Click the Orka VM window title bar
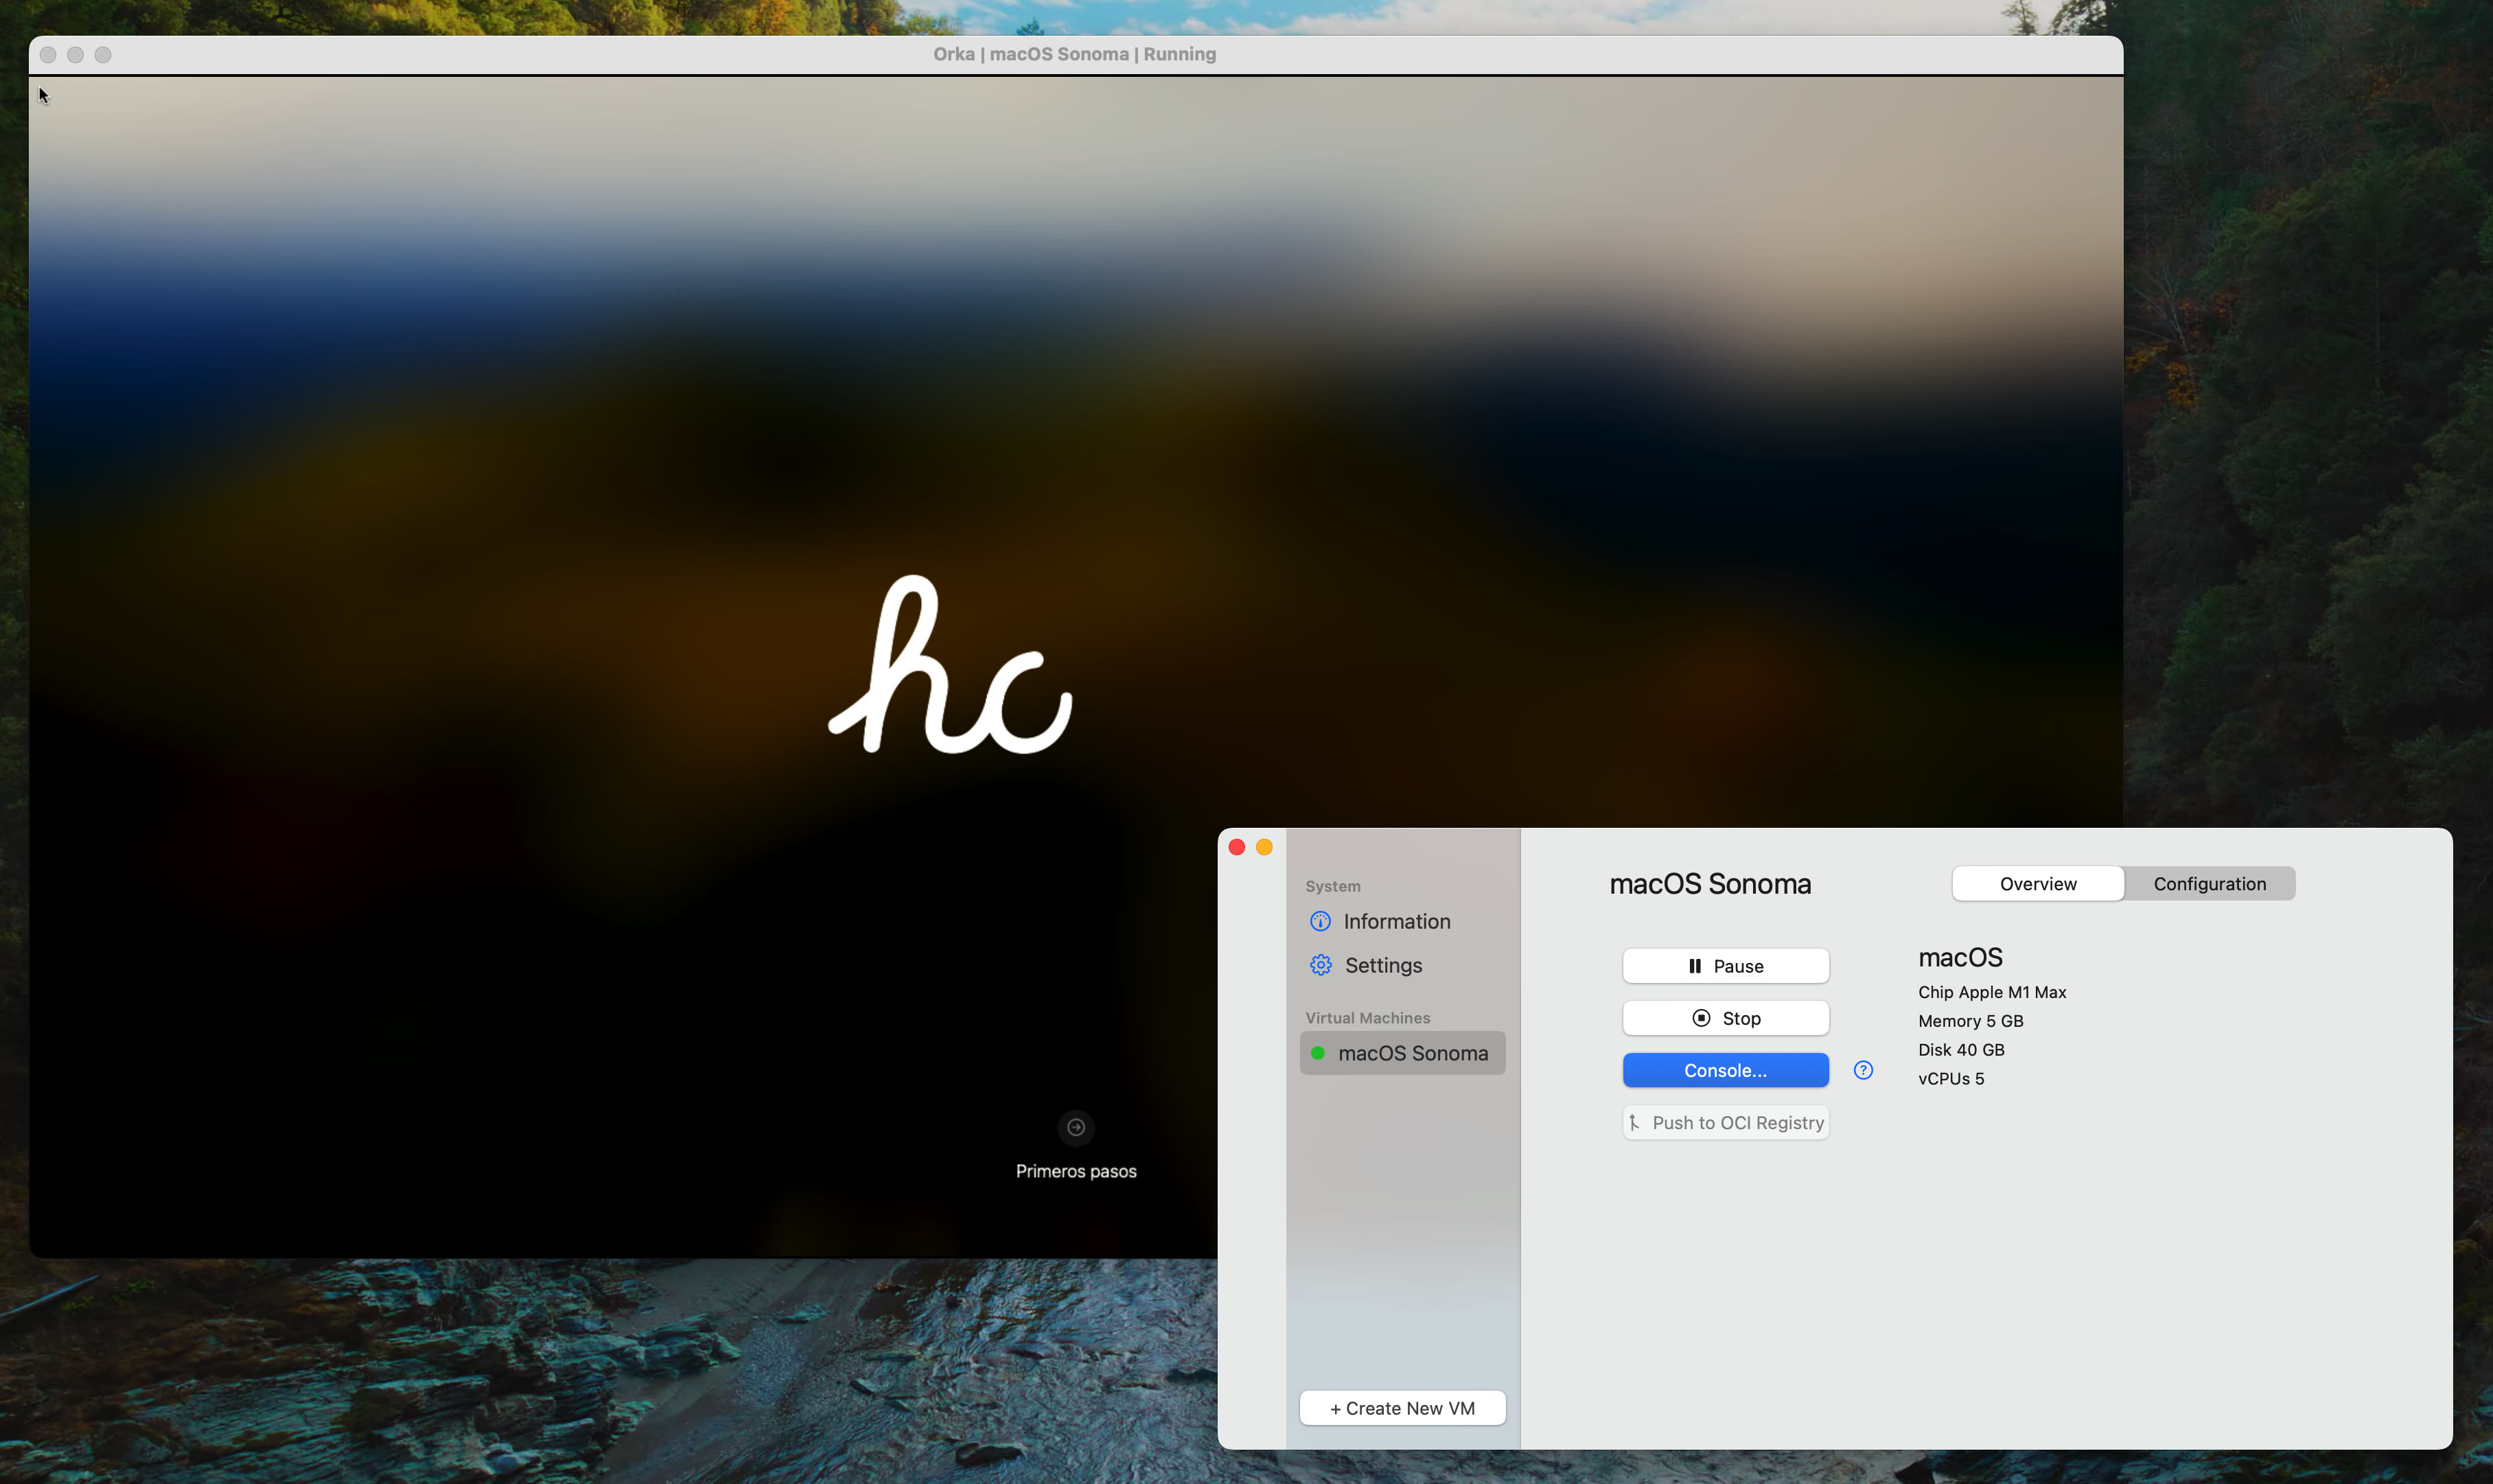This screenshot has width=2493, height=1484. tap(1074, 54)
